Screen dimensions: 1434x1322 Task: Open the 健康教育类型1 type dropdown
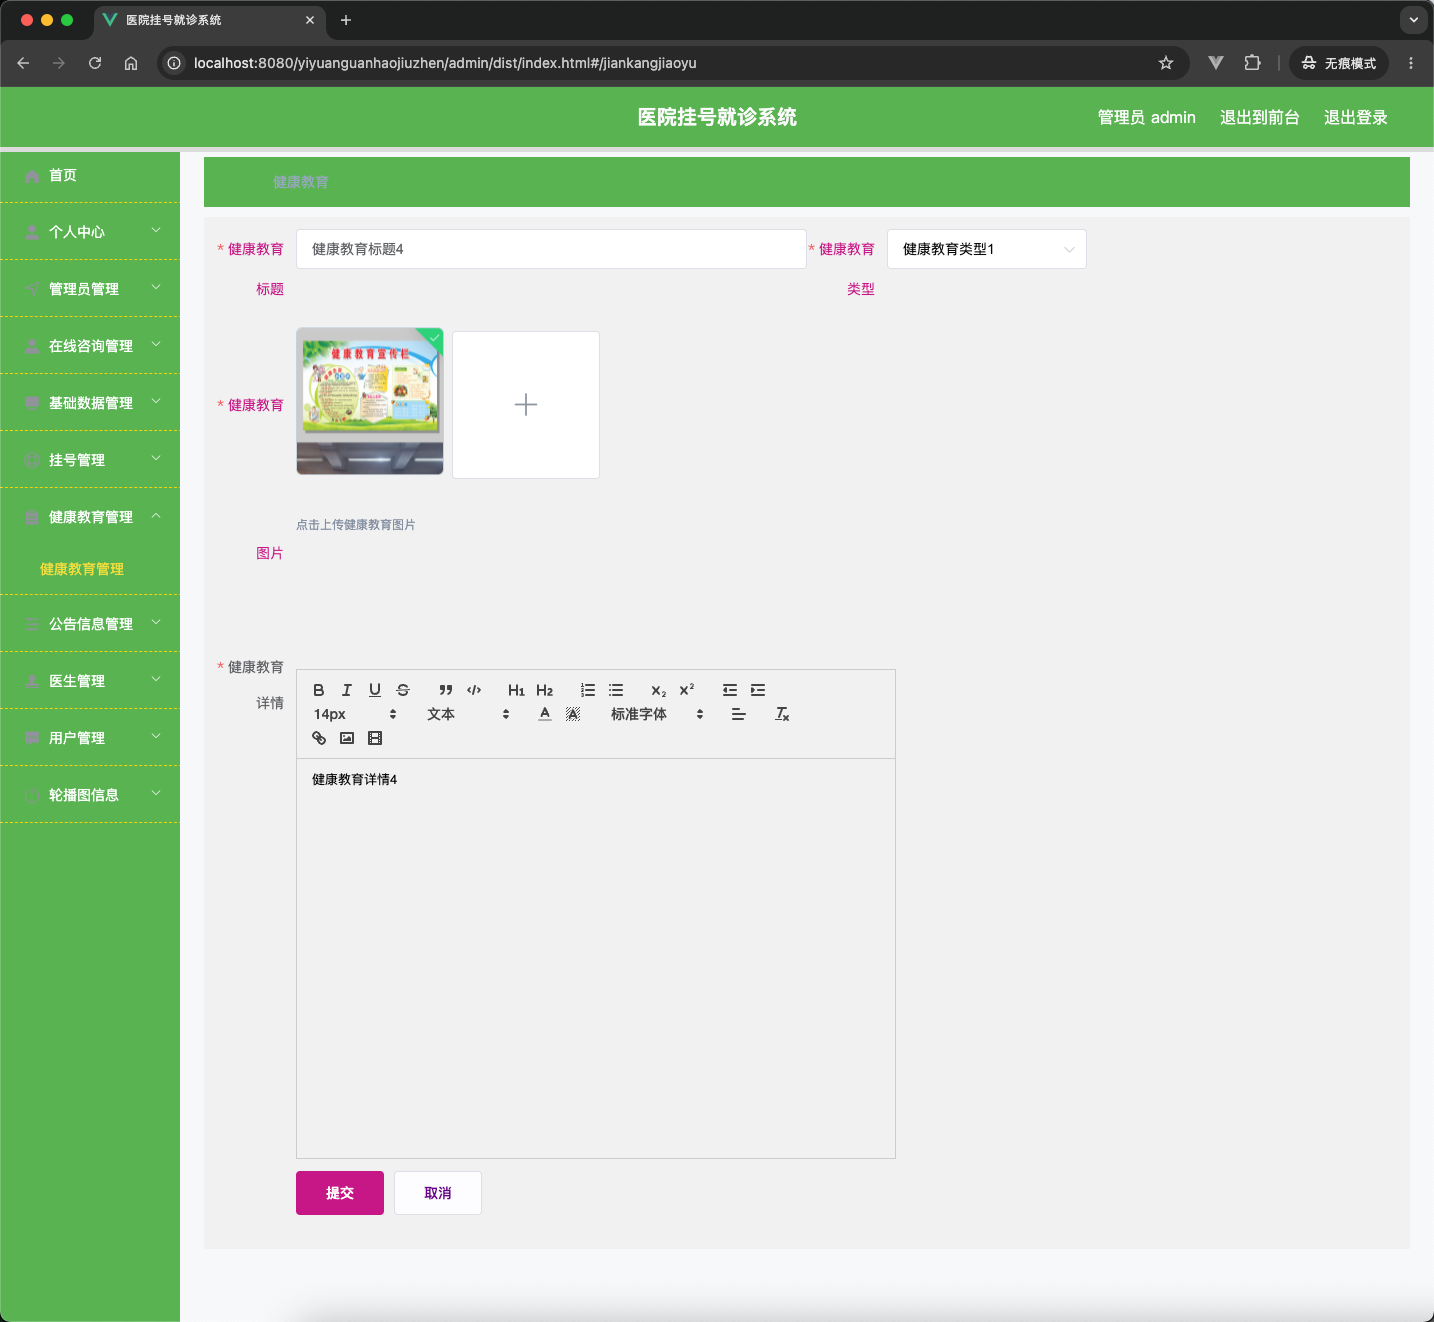click(986, 249)
